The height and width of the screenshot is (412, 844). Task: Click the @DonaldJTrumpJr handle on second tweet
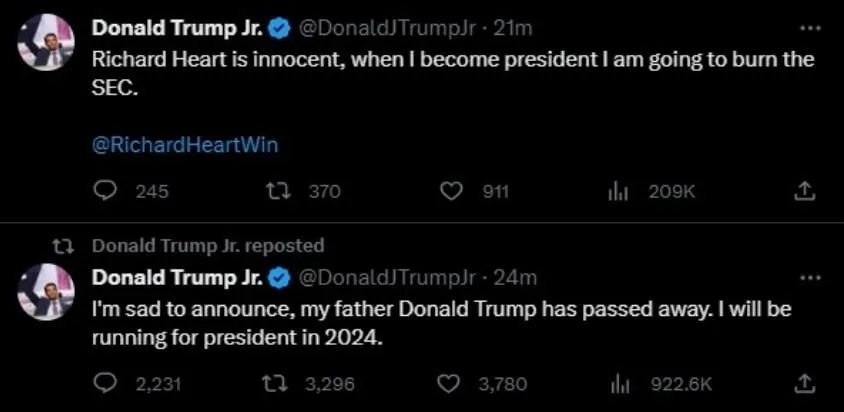pyautogui.click(x=386, y=277)
